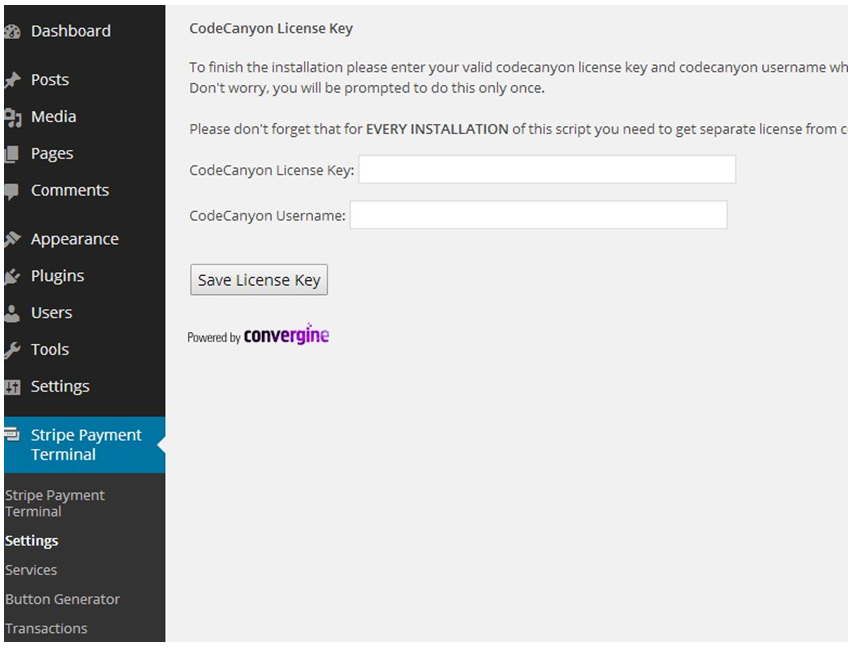The image size is (854, 649).
Task: Click the 'CodeCanyon License Key:' field label
Action: pos(272,170)
